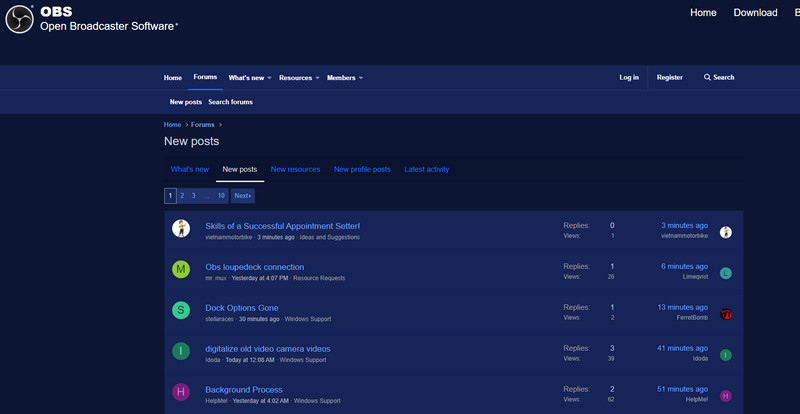Image resolution: width=800 pixels, height=414 pixels.
Task: Click the Resource Requests forum link
Action: 319,278
